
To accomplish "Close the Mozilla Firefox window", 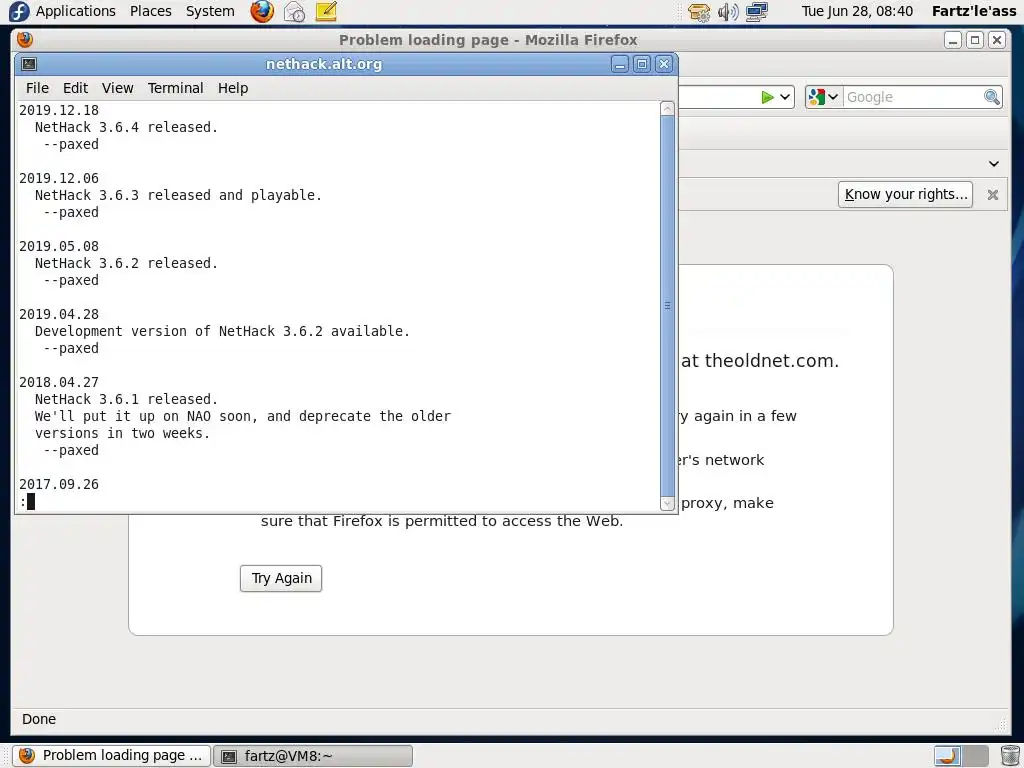I will pyautogui.click(x=997, y=40).
